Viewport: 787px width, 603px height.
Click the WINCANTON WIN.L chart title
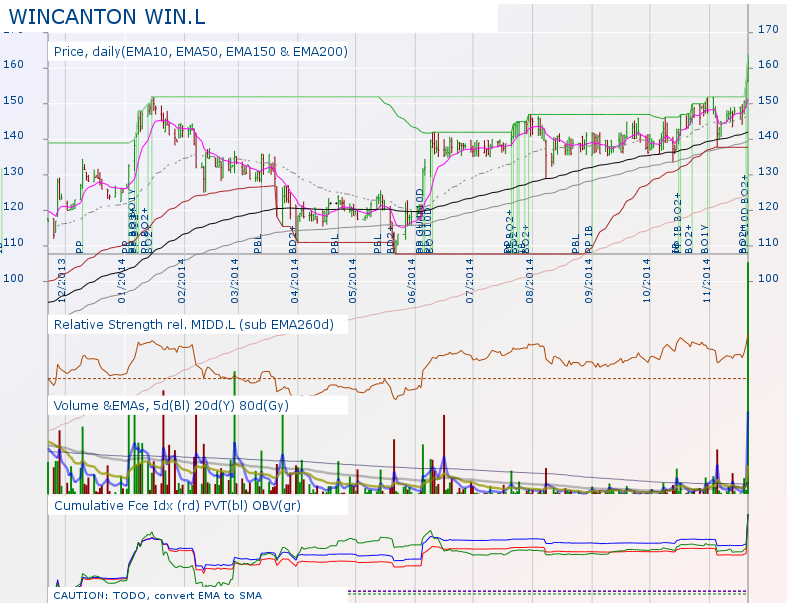(x=107, y=17)
